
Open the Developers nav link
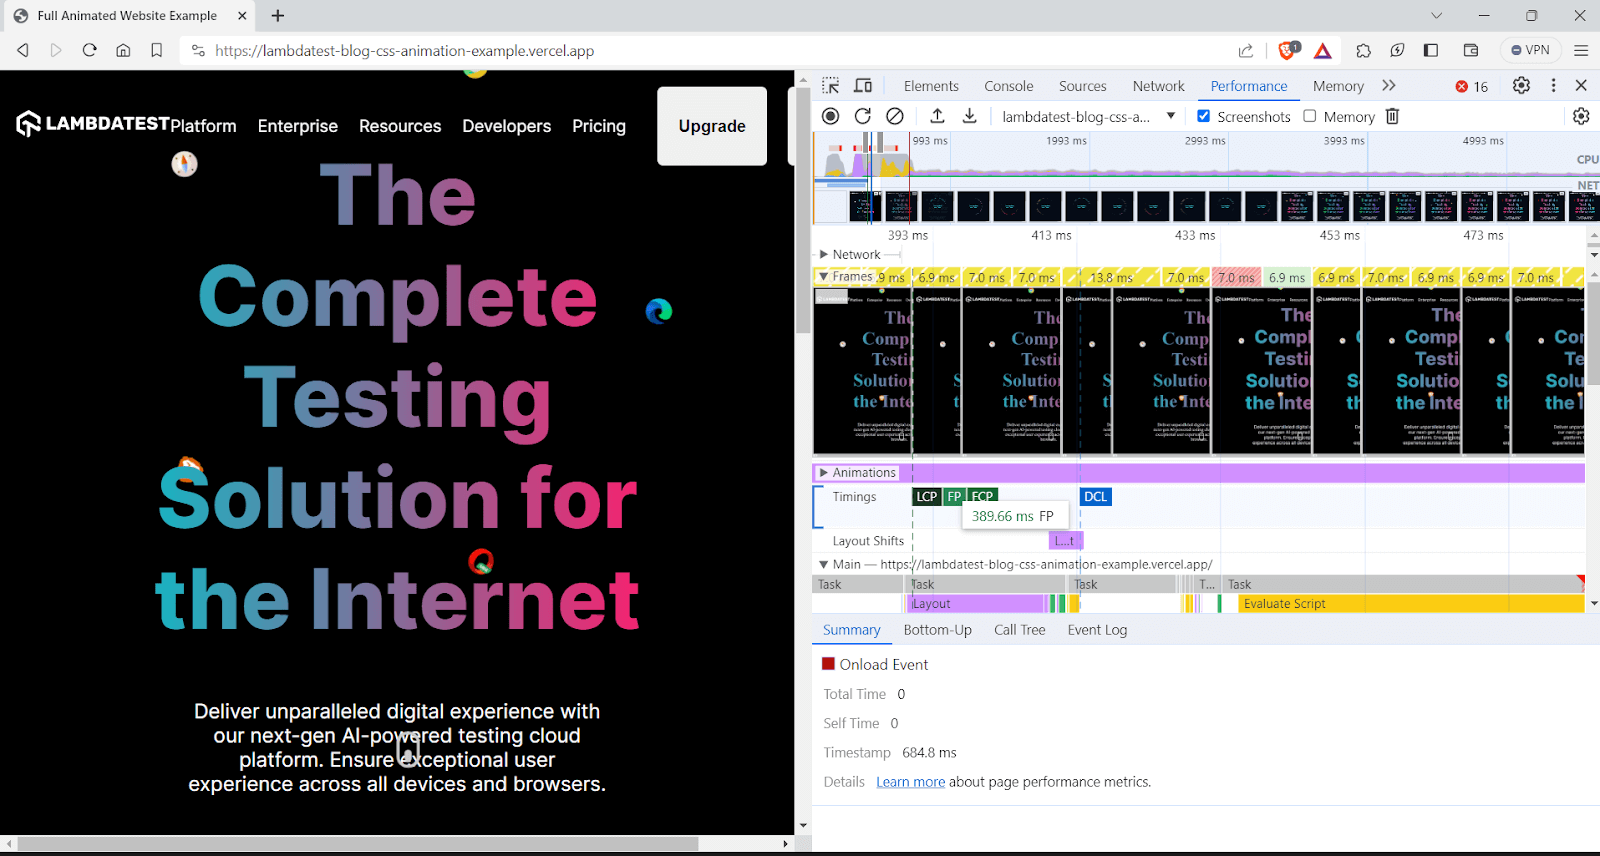click(507, 126)
